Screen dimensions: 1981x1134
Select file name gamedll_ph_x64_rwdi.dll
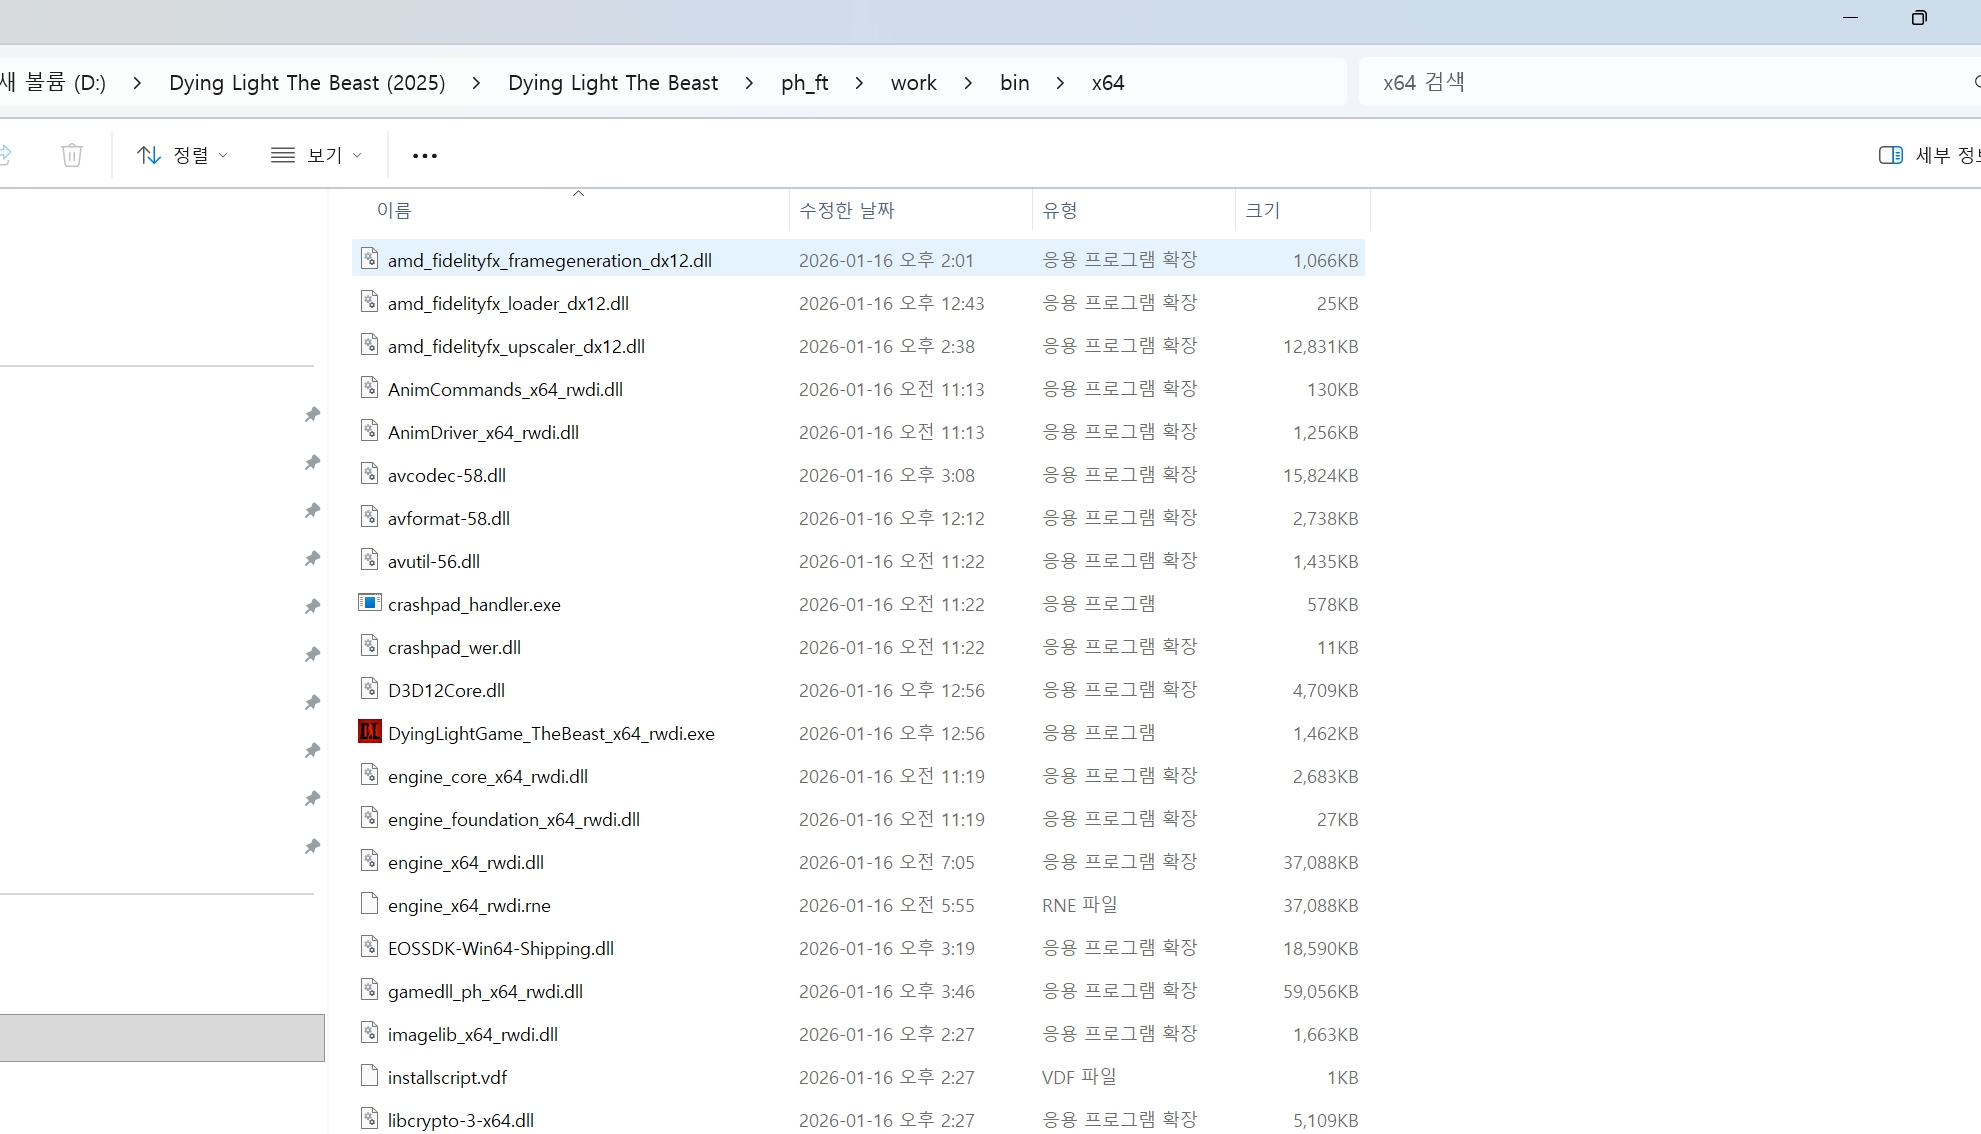pyautogui.click(x=485, y=992)
